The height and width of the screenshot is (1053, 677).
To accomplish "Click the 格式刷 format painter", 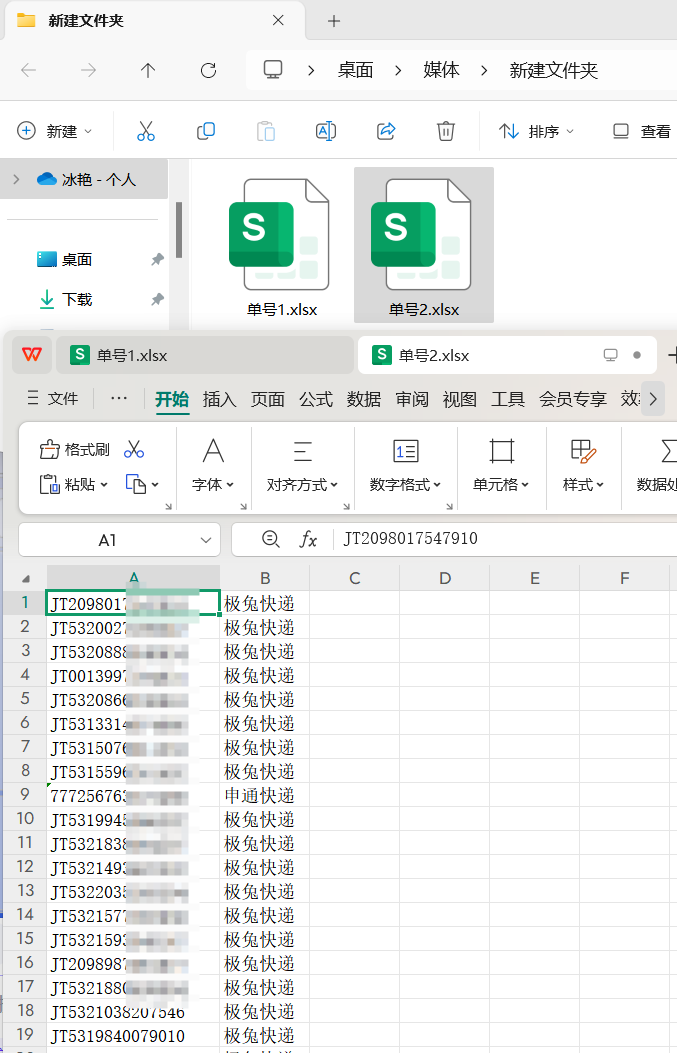I will [75, 449].
